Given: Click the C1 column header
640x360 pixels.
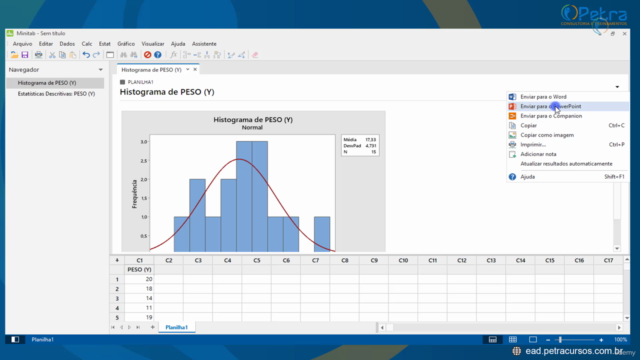Looking at the screenshot, I should 139,260.
